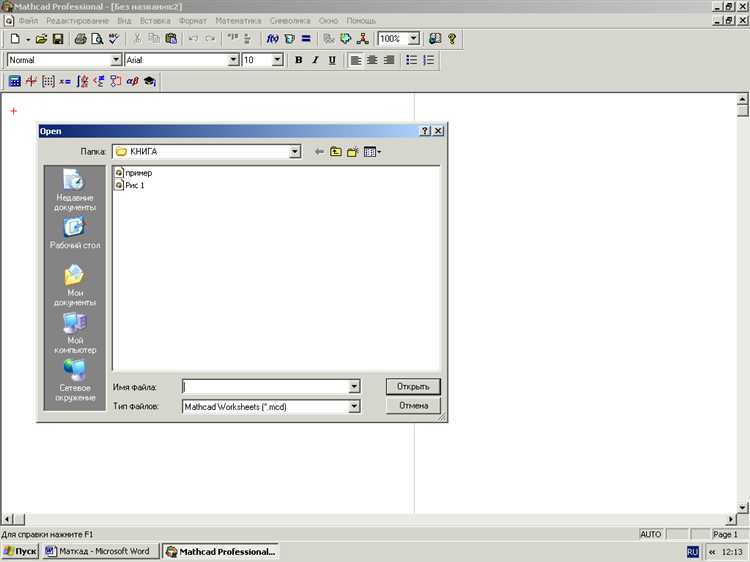This screenshot has width=750, height=562.
Task: Switch to Маткад - Microsoft Word taskbar item
Action: tap(99, 551)
